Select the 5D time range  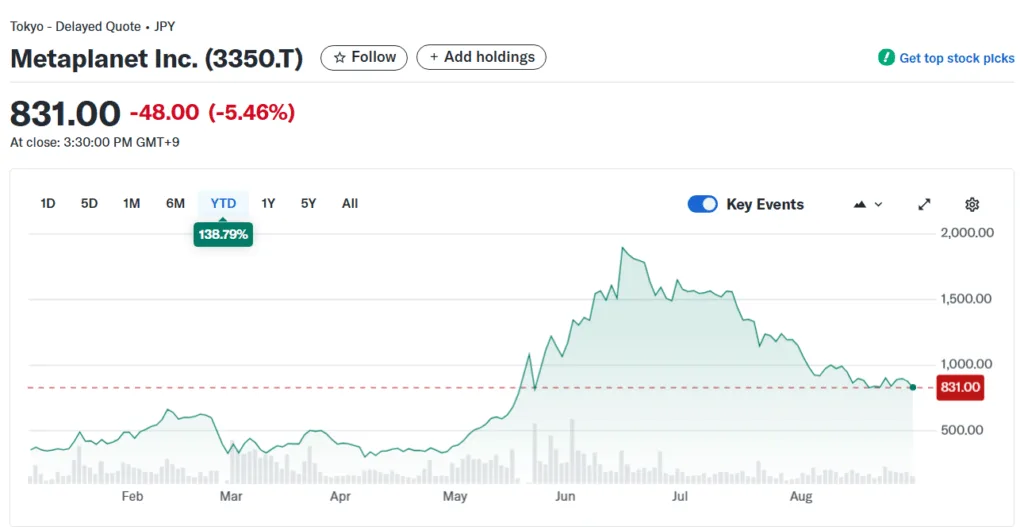(89, 204)
